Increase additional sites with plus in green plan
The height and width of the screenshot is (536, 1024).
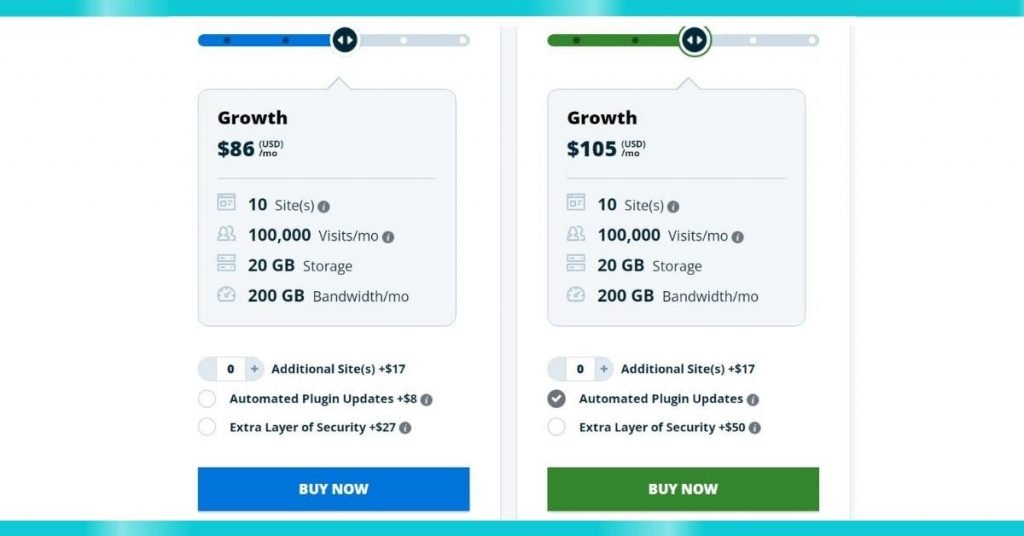pyautogui.click(x=603, y=369)
